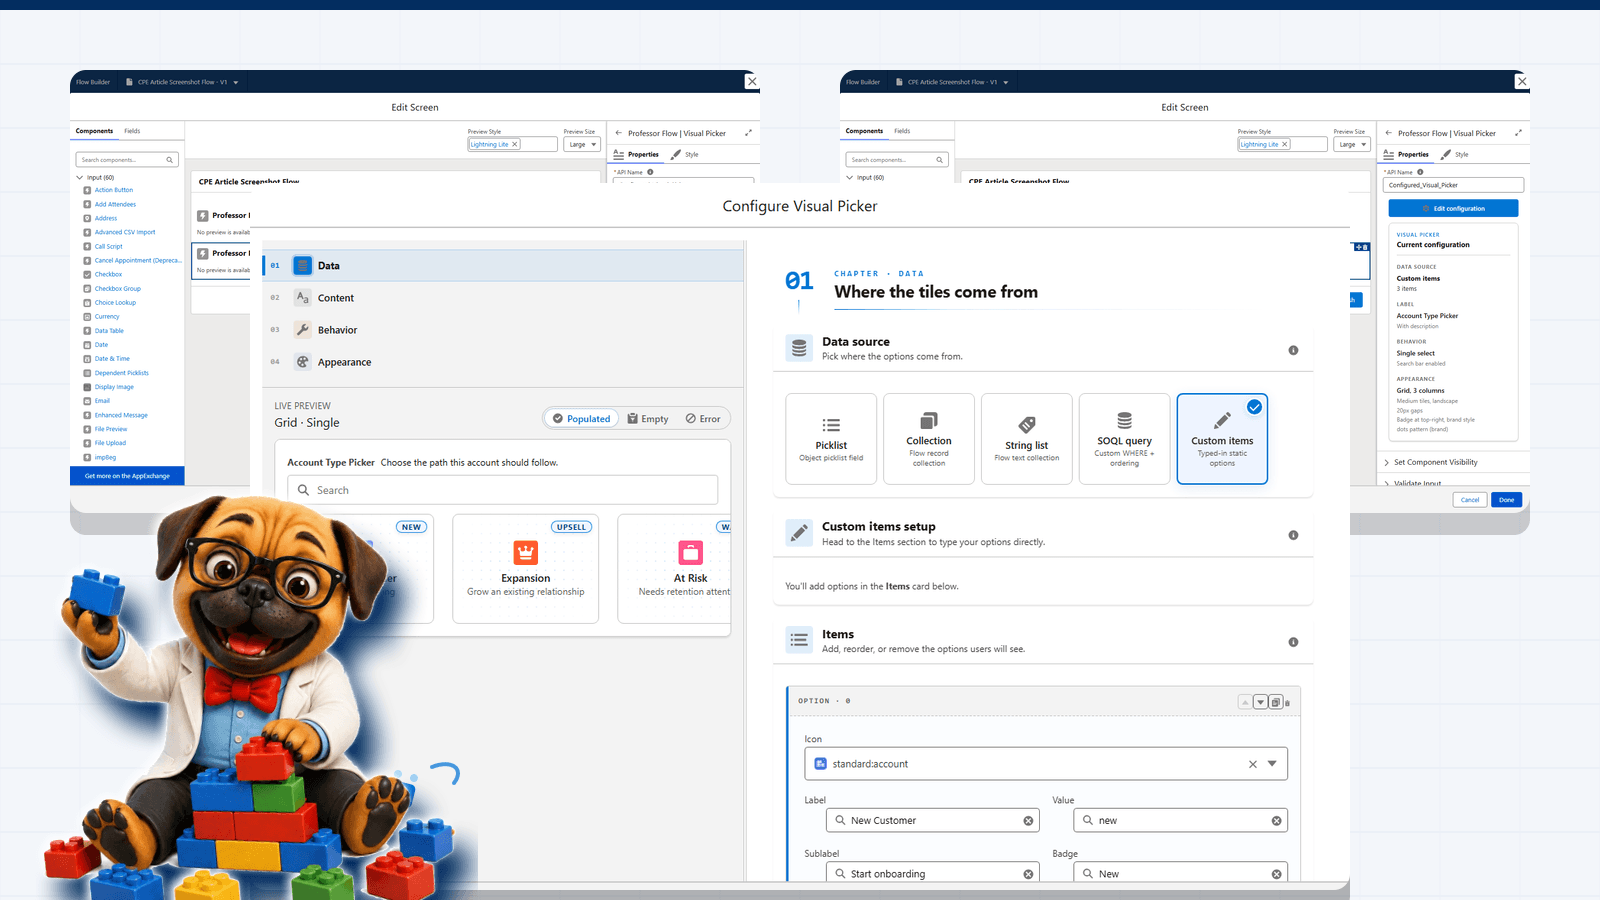Open the Behavior configuration step wrench icon
Viewport: 1600px width, 900px height.
(x=302, y=329)
